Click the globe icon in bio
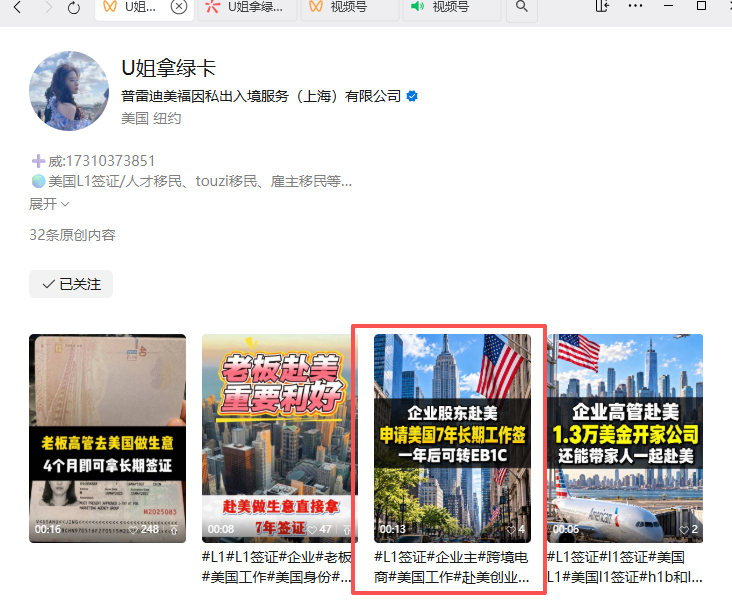Screen dimensions: 732x600 [x=38, y=181]
